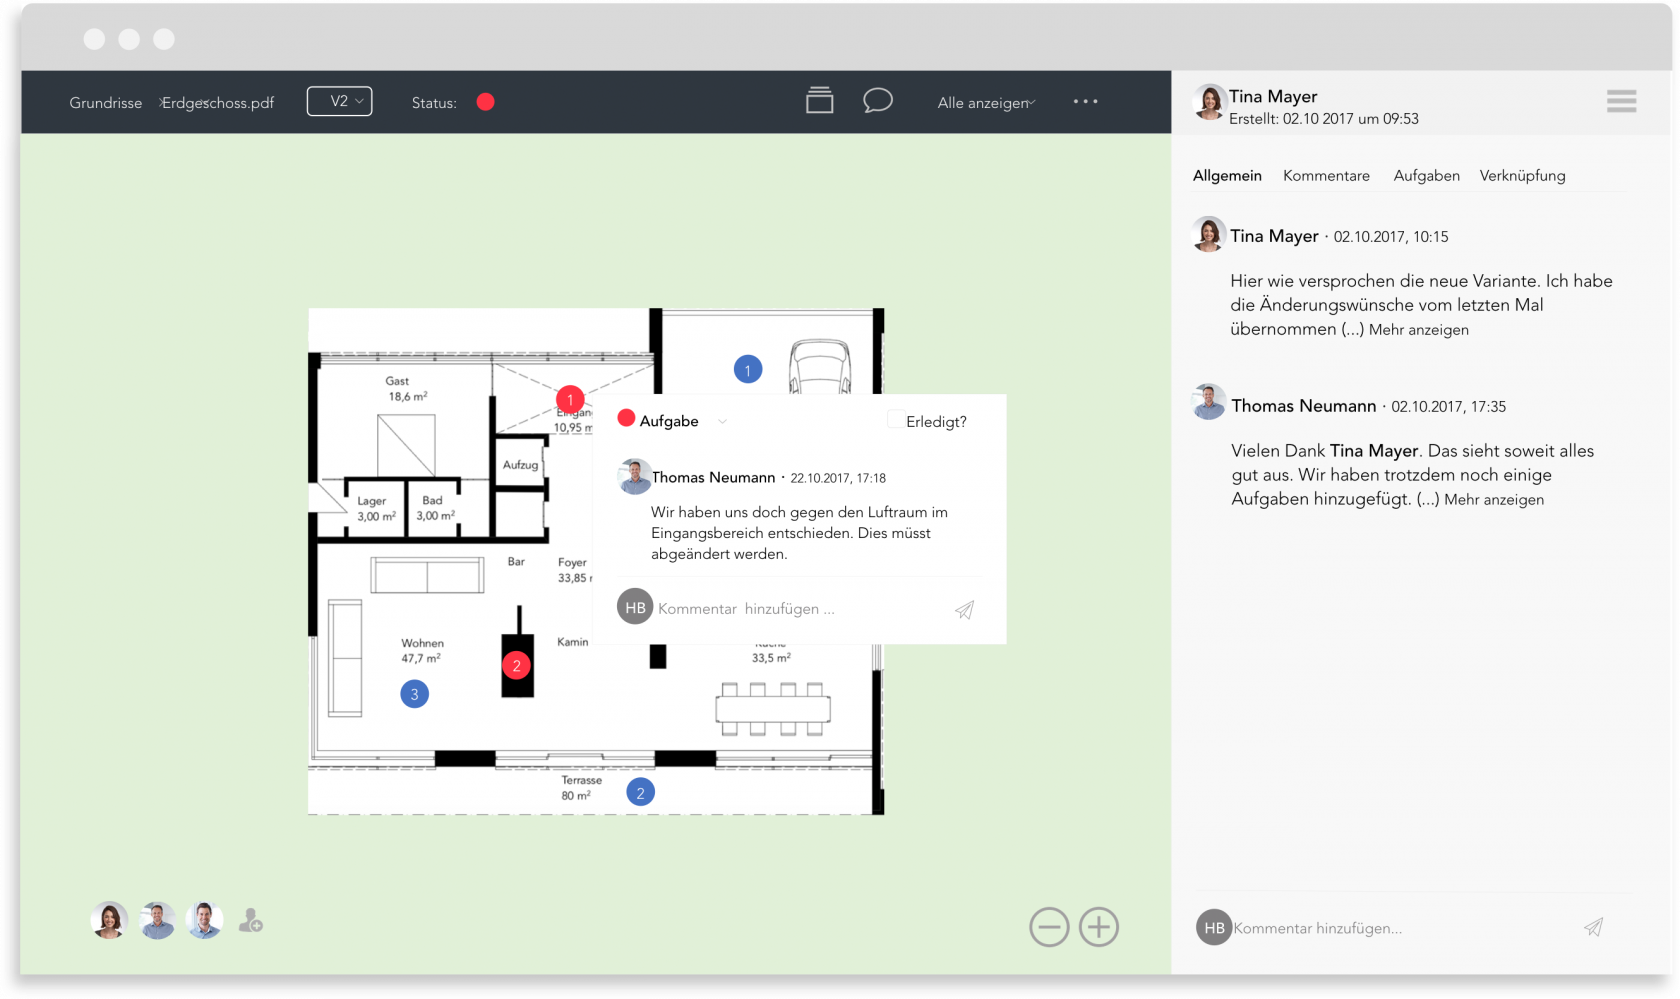
Task: Click the Tina Mayer mention in Thomas's comment
Action: pos(1374,451)
